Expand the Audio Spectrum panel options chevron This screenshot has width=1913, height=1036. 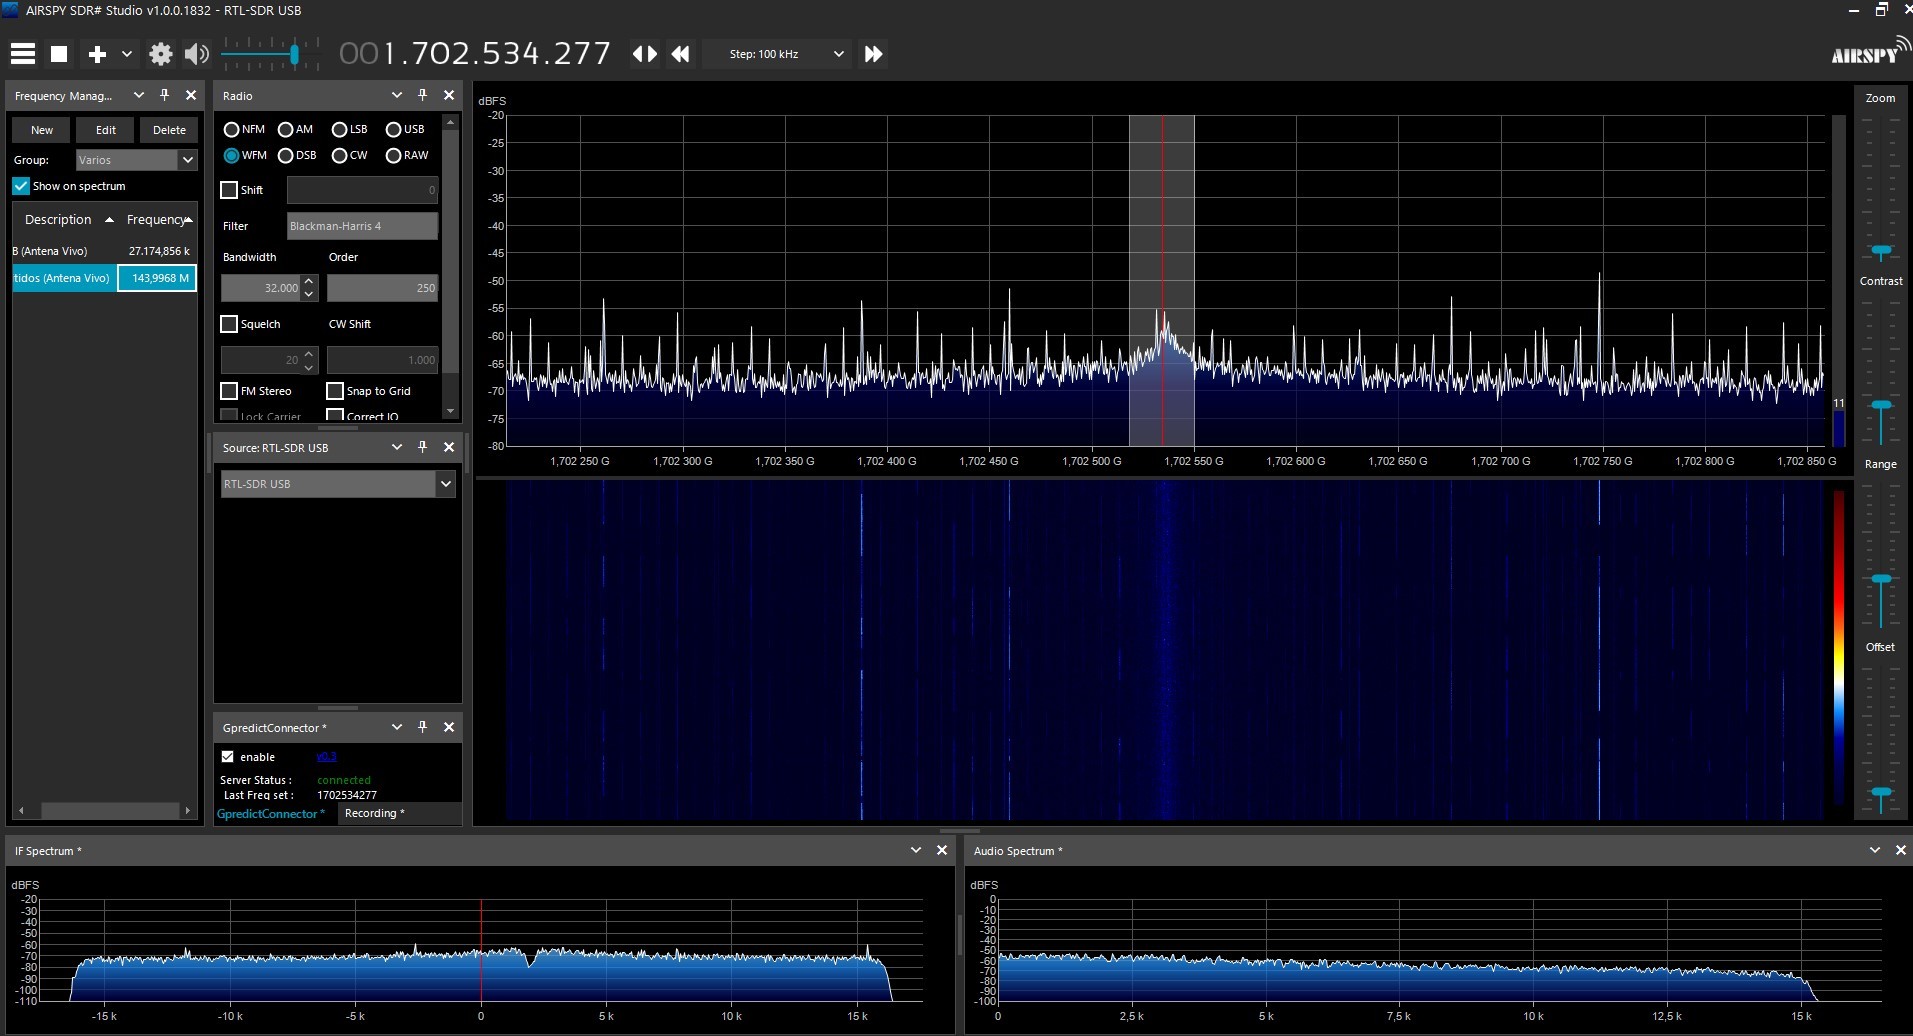tap(1875, 850)
